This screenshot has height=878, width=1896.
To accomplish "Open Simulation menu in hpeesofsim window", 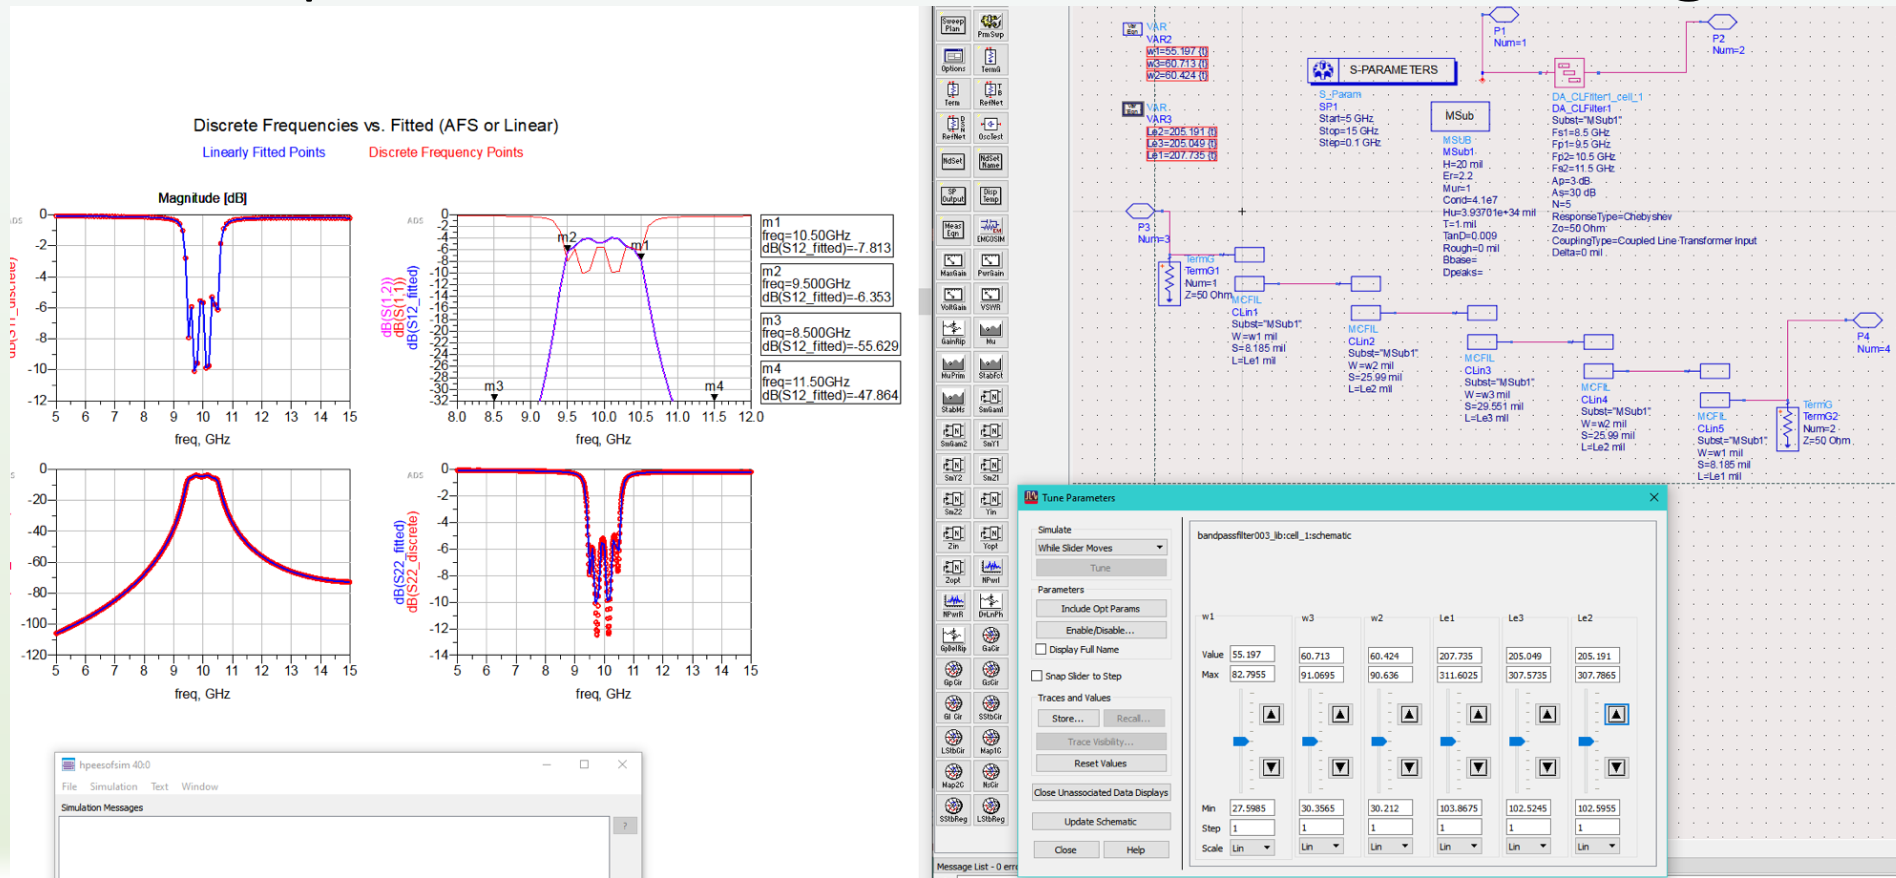I will 114,786.
